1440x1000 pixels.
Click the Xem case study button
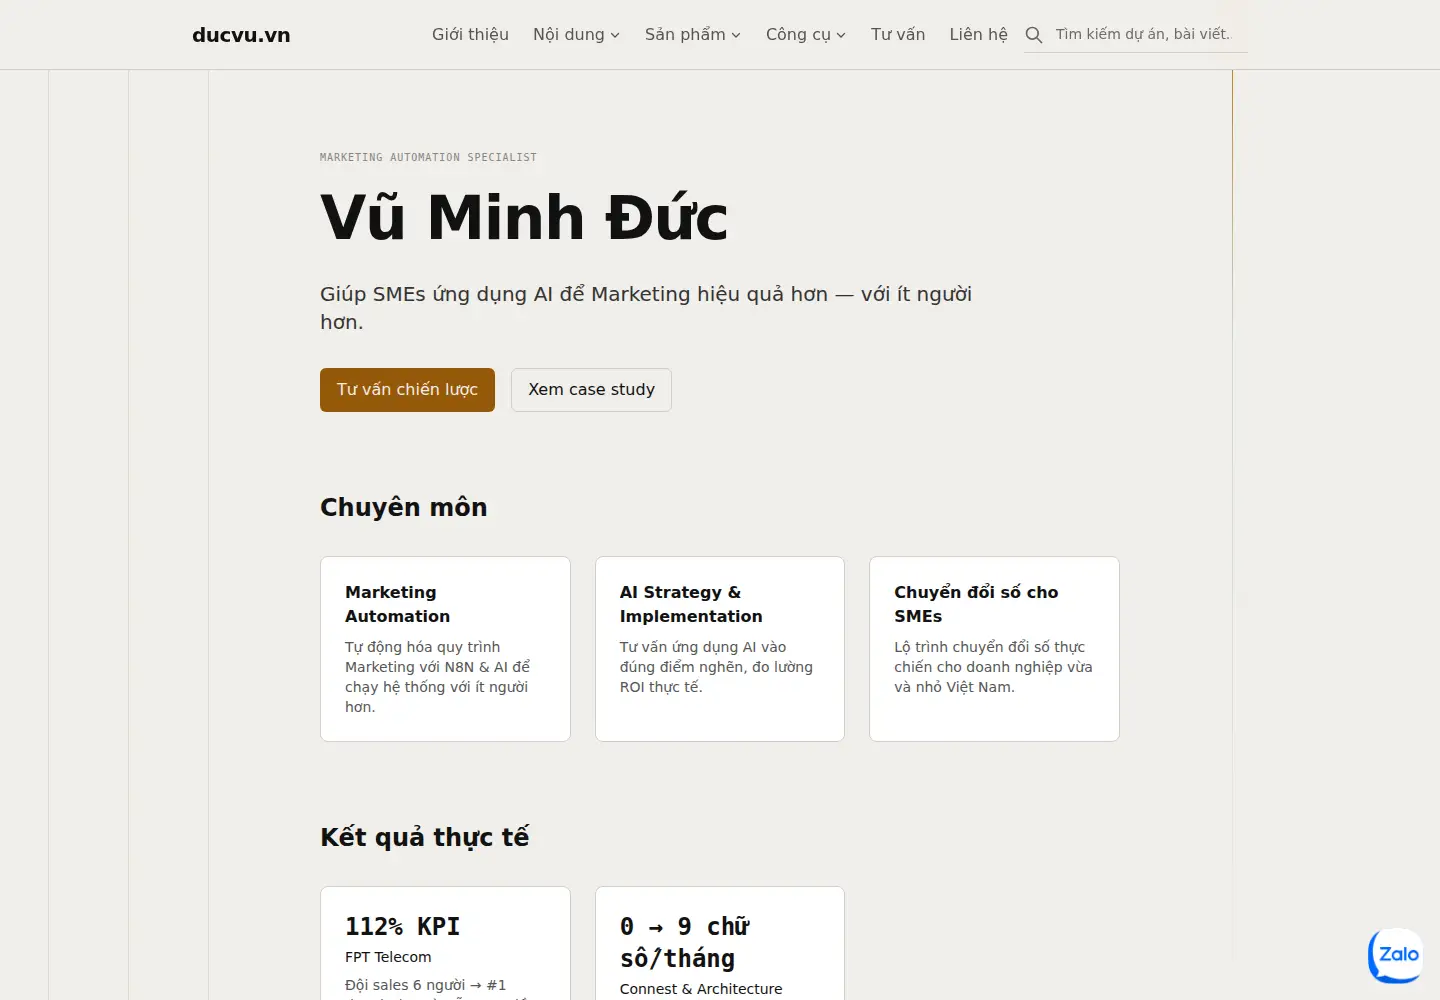[591, 390]
